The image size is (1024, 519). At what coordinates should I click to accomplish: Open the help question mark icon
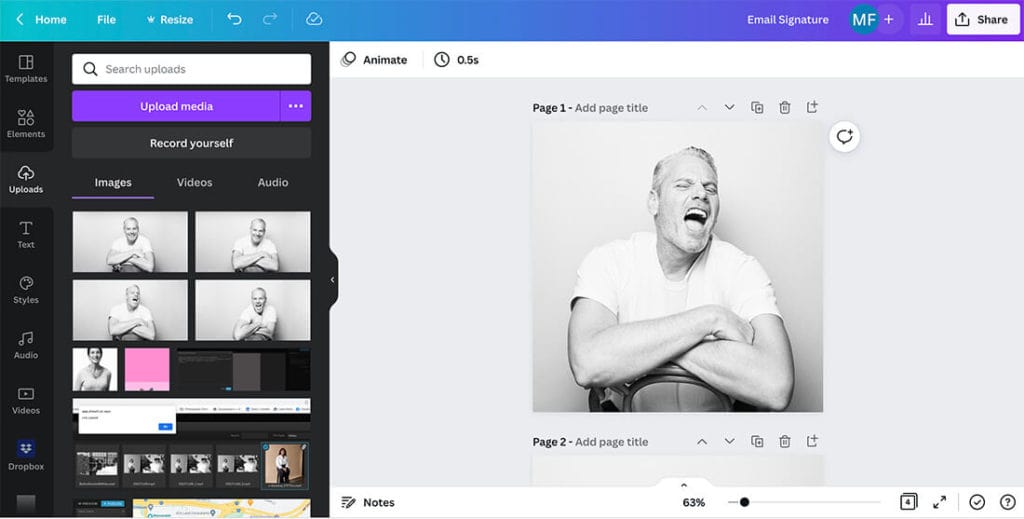[1008, 502]
